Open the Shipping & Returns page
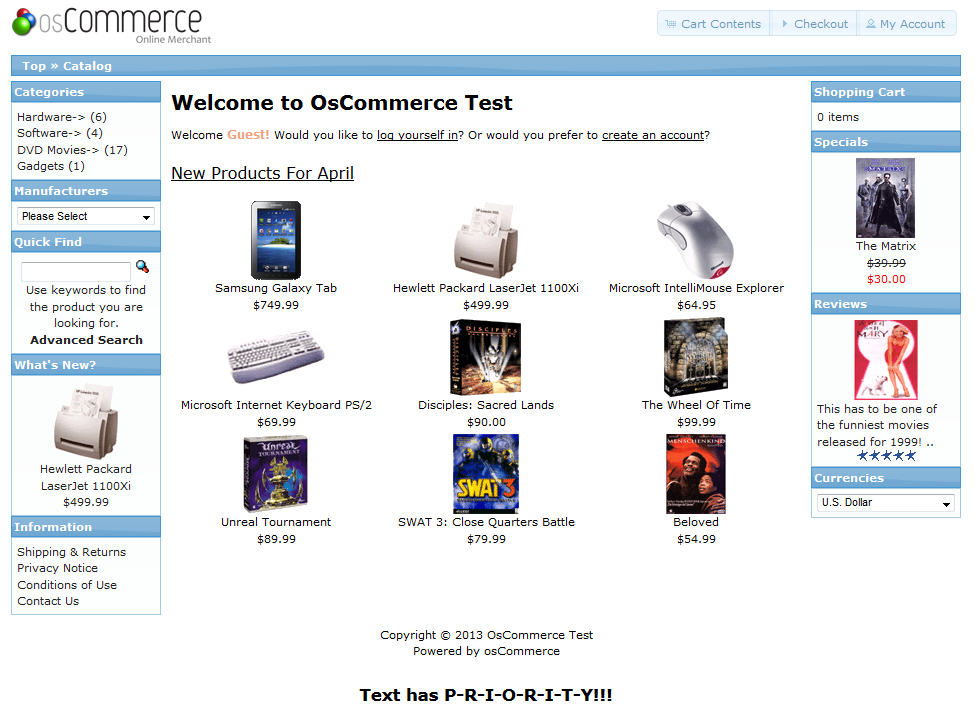The height and width of the screenshot is (724, 974). (71, 552)
